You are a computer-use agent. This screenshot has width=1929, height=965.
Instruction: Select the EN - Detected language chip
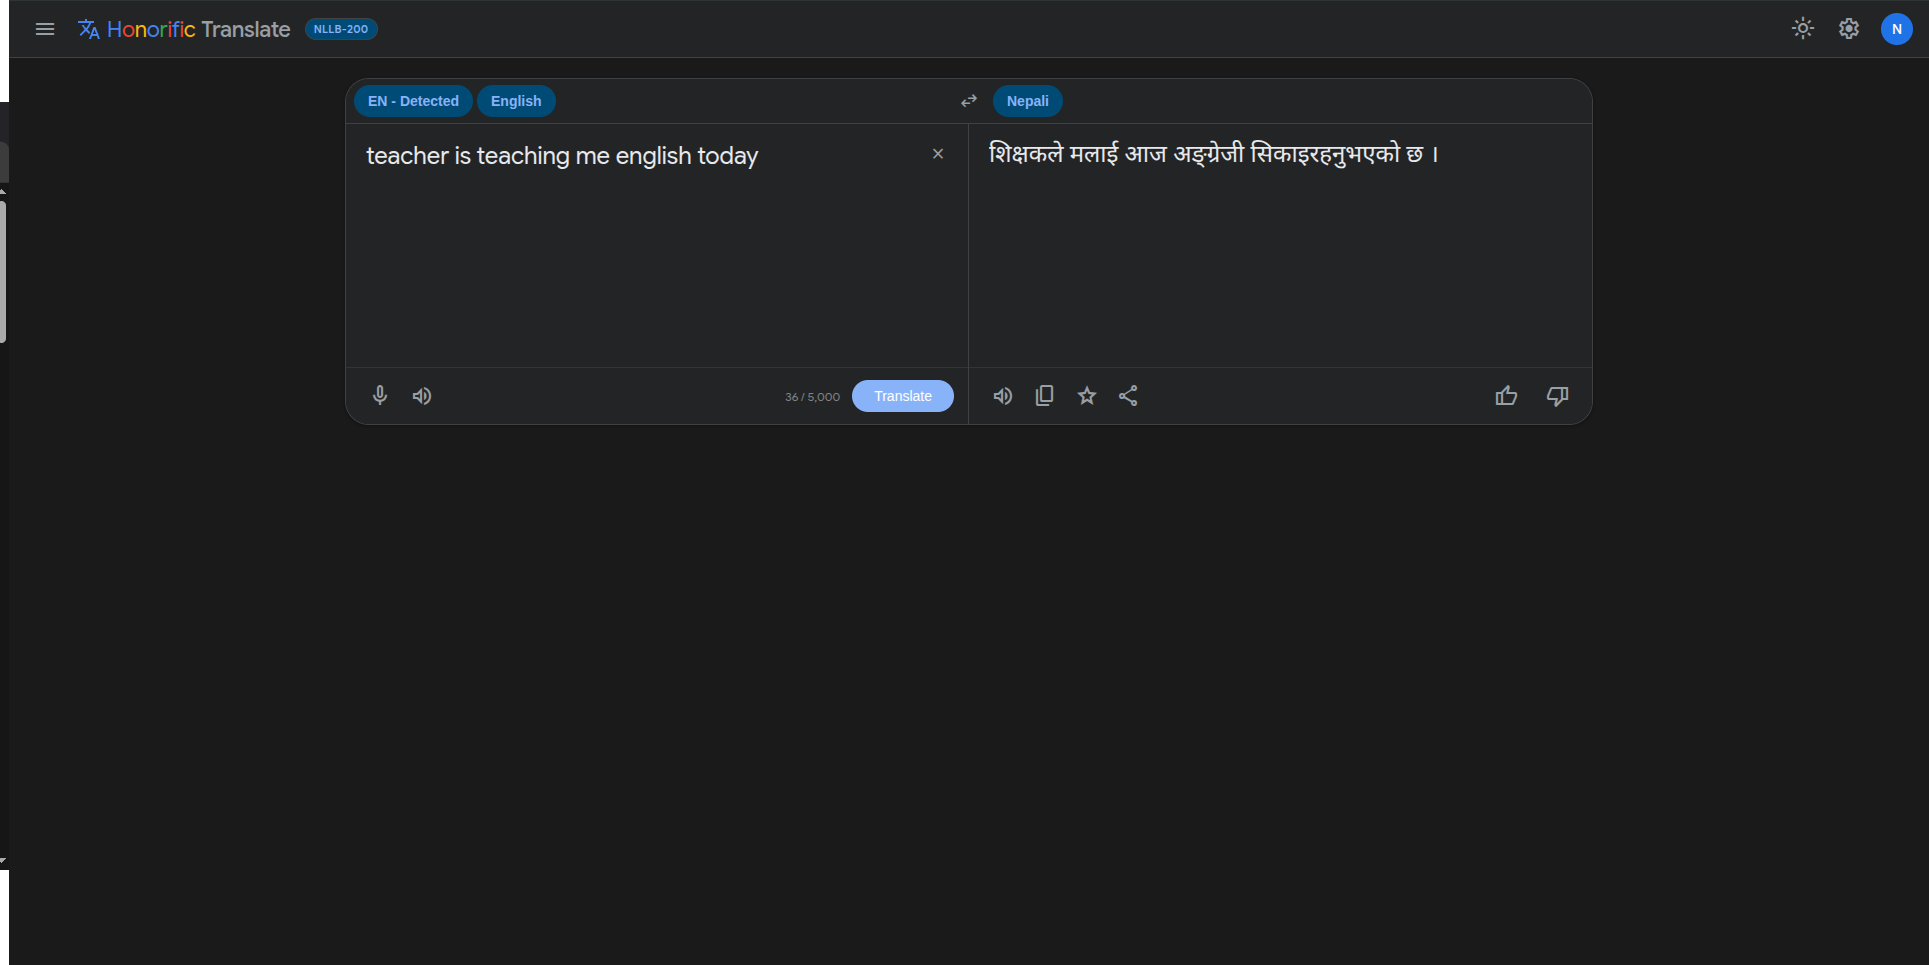[413, 101]
